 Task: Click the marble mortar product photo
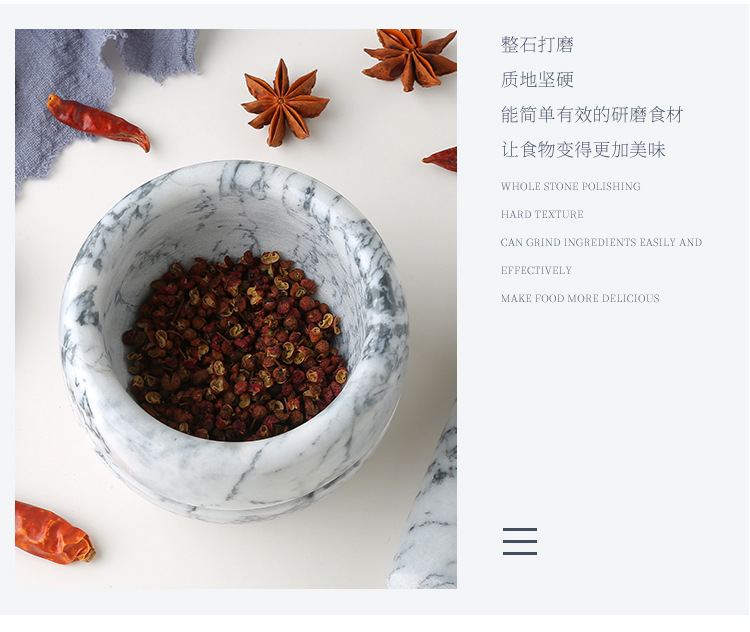236,309
